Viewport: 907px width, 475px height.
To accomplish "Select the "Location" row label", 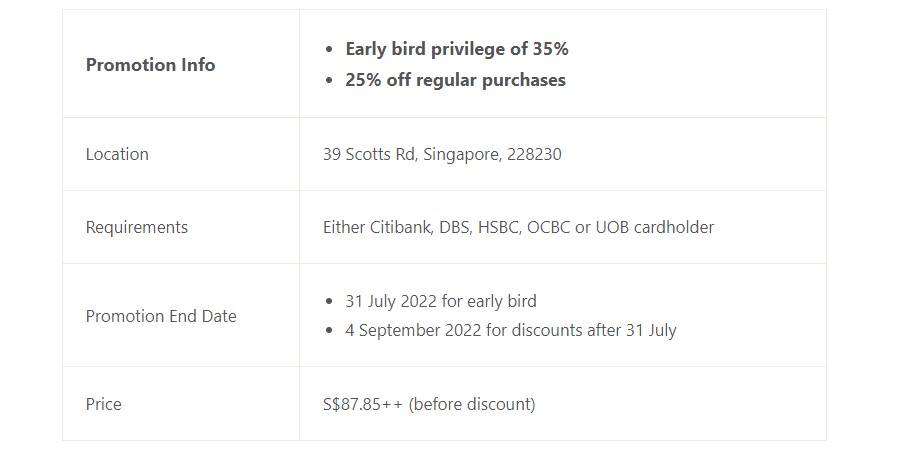I will tap(117, 154).
